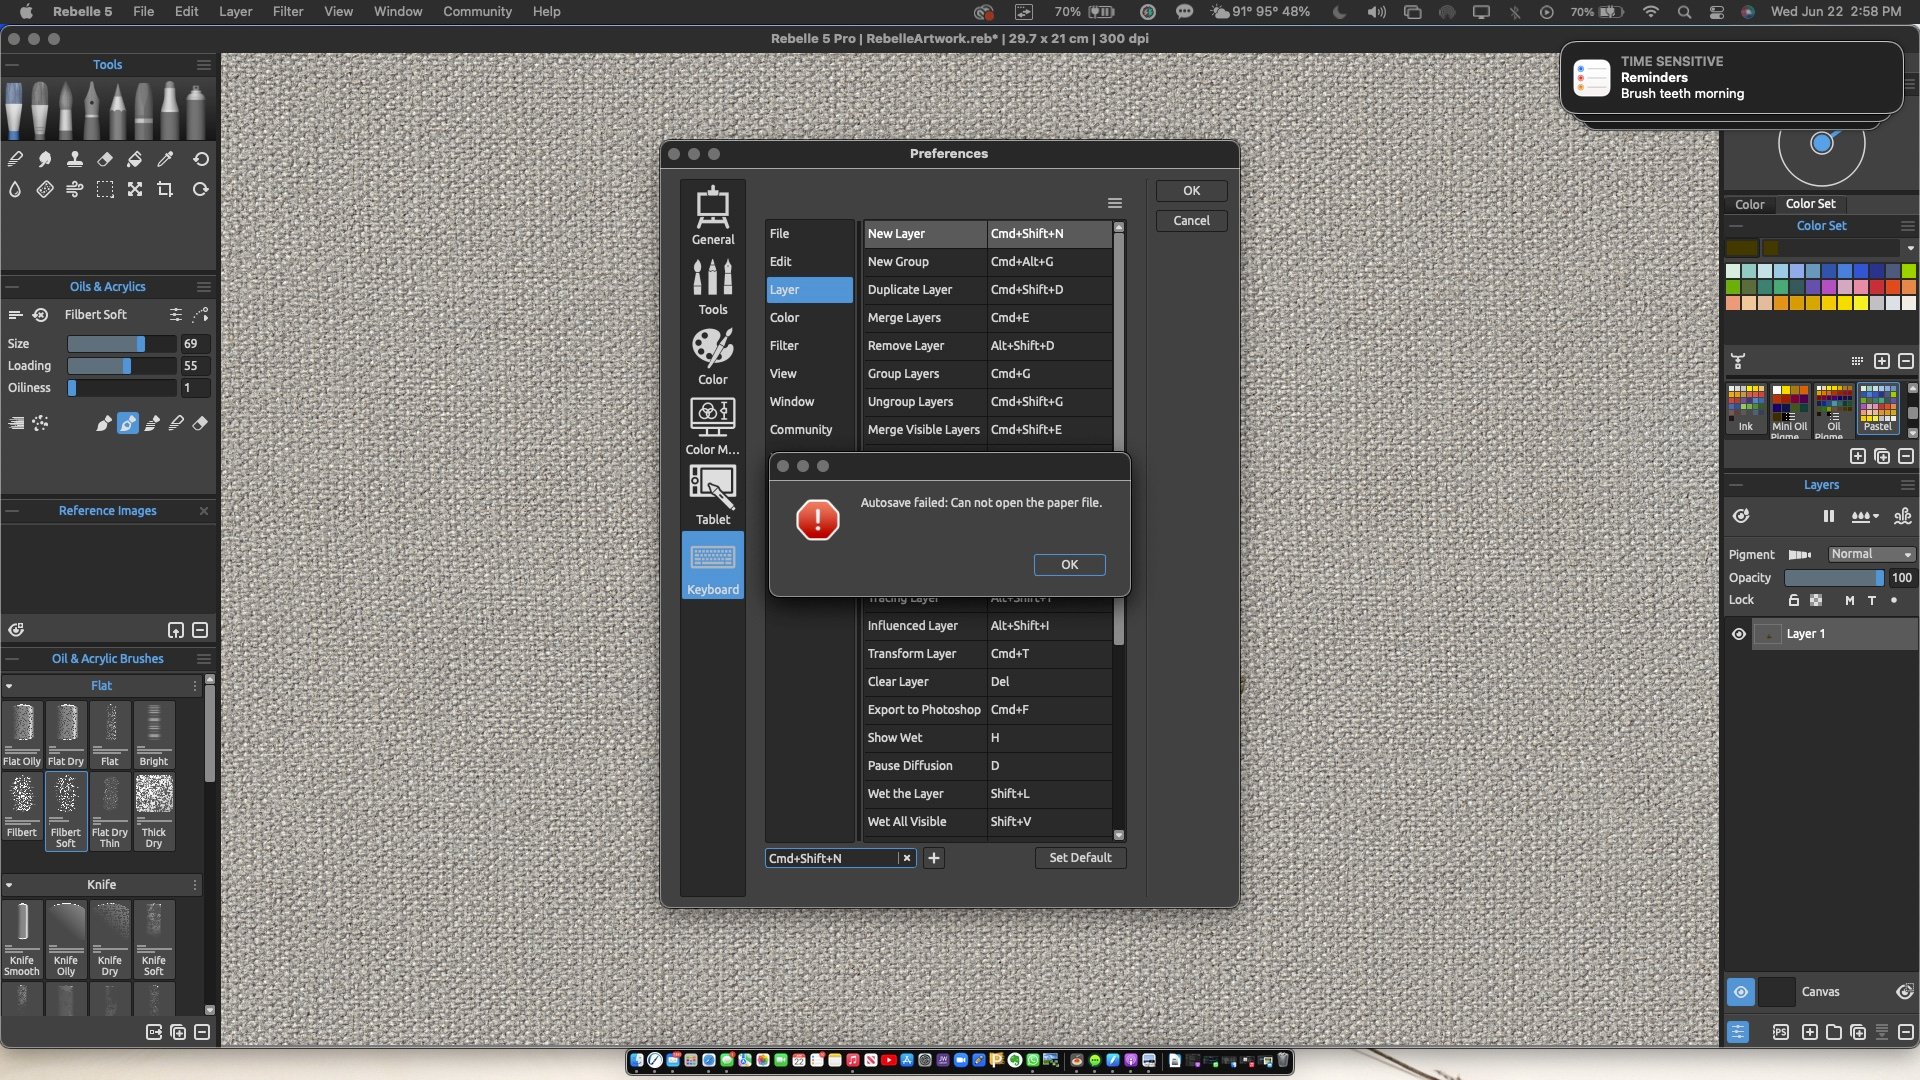1920x1080 pixels.
Task: Open Color Management preferences section
Action: click(713, 425)
